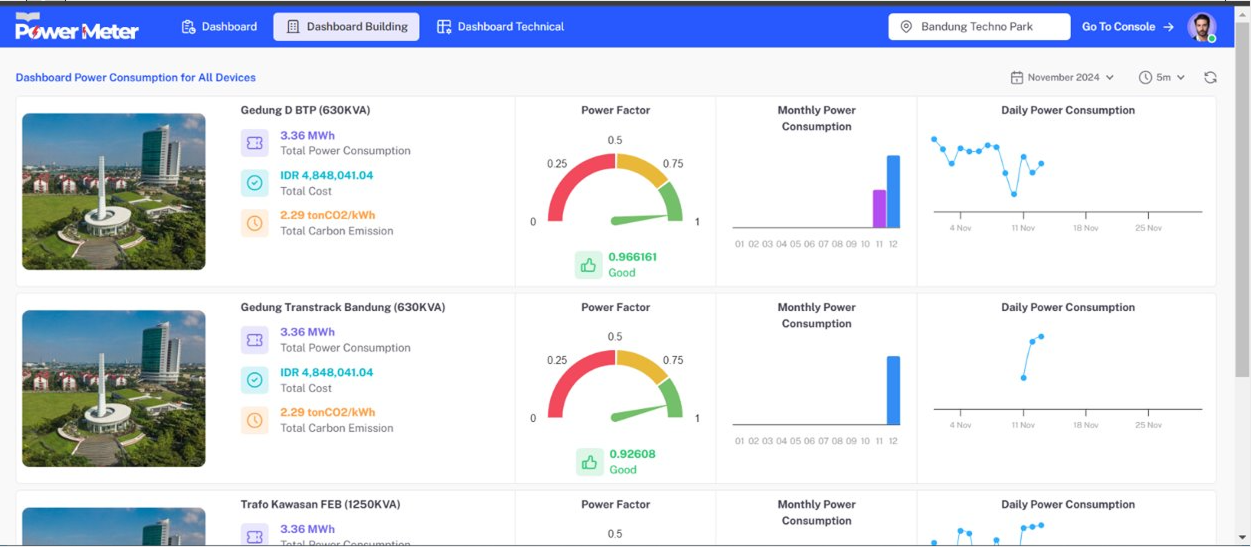Open the Bandung Techno Park location selector
Image resolution: width=1251 pixels, height=547 pixels.
coord(979,27)
